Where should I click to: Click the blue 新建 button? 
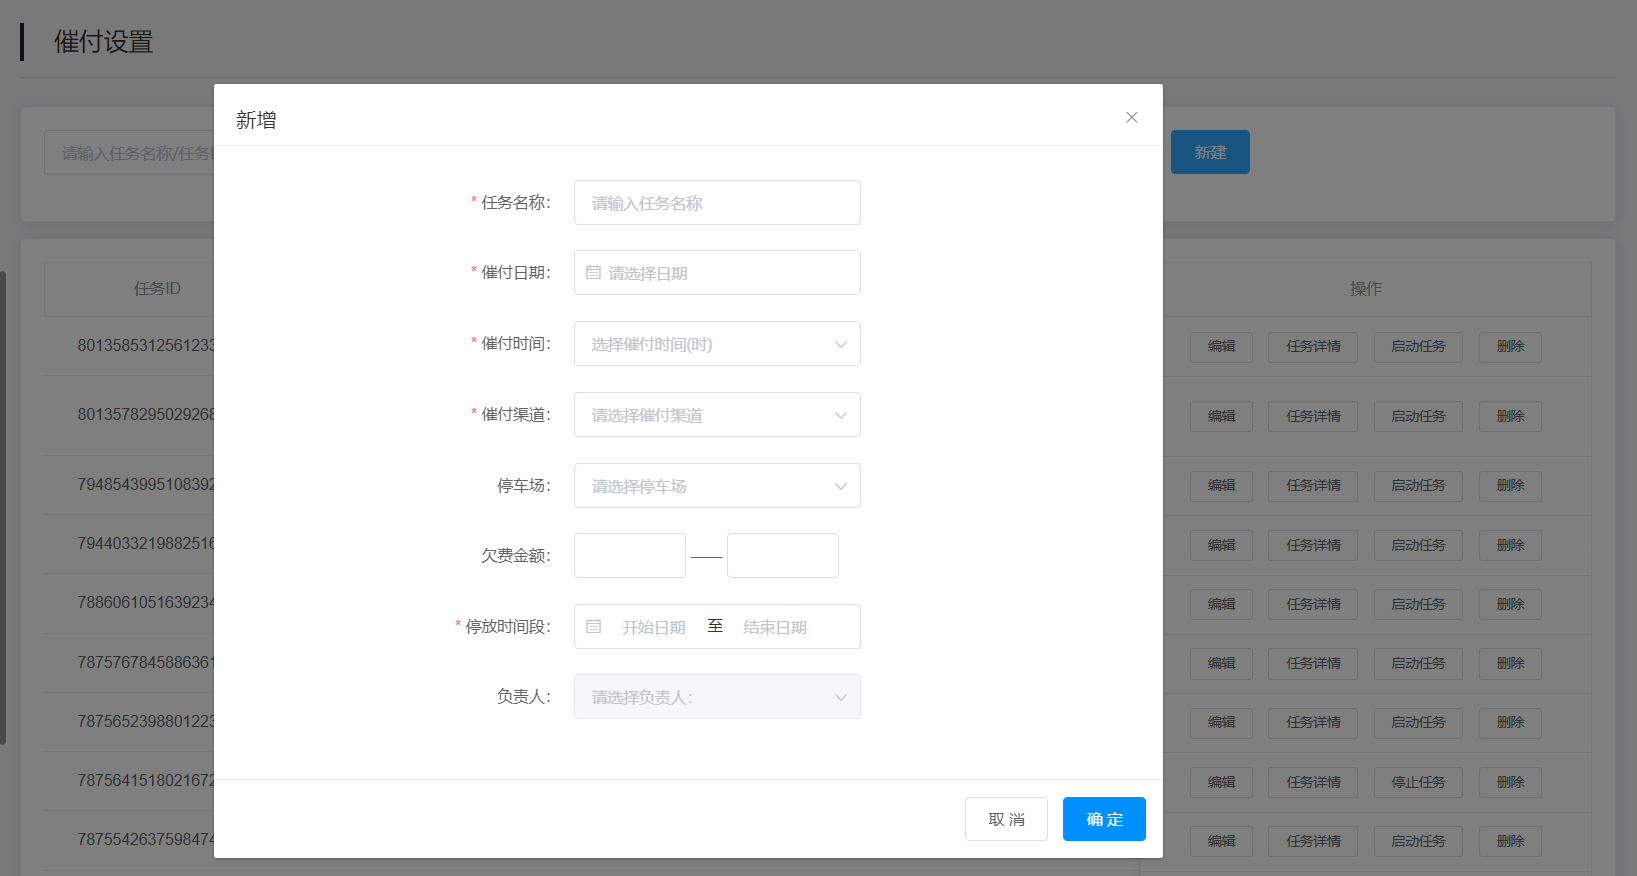click(x=1210, y=152)
